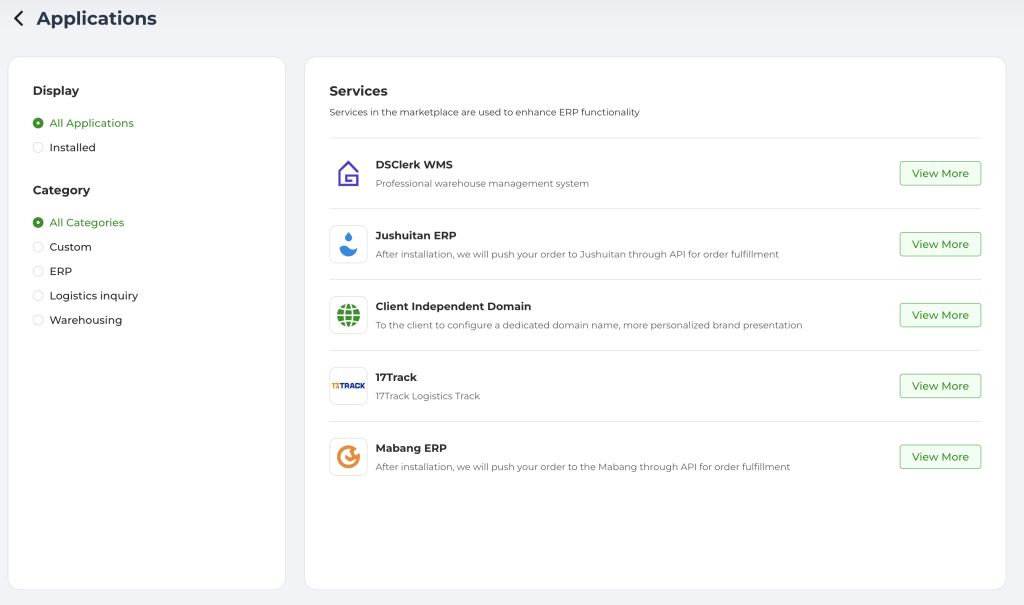This screenshot has width=1024, height=605.
Task: Click the 17Track logo icon
Action: pyautogui.click(x=348, y=386)
